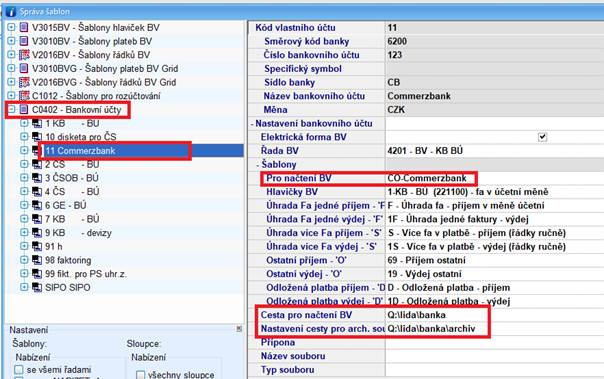Click the icon of 91 h
Screen dimensions: 604x379
click(x=37, y=246)
